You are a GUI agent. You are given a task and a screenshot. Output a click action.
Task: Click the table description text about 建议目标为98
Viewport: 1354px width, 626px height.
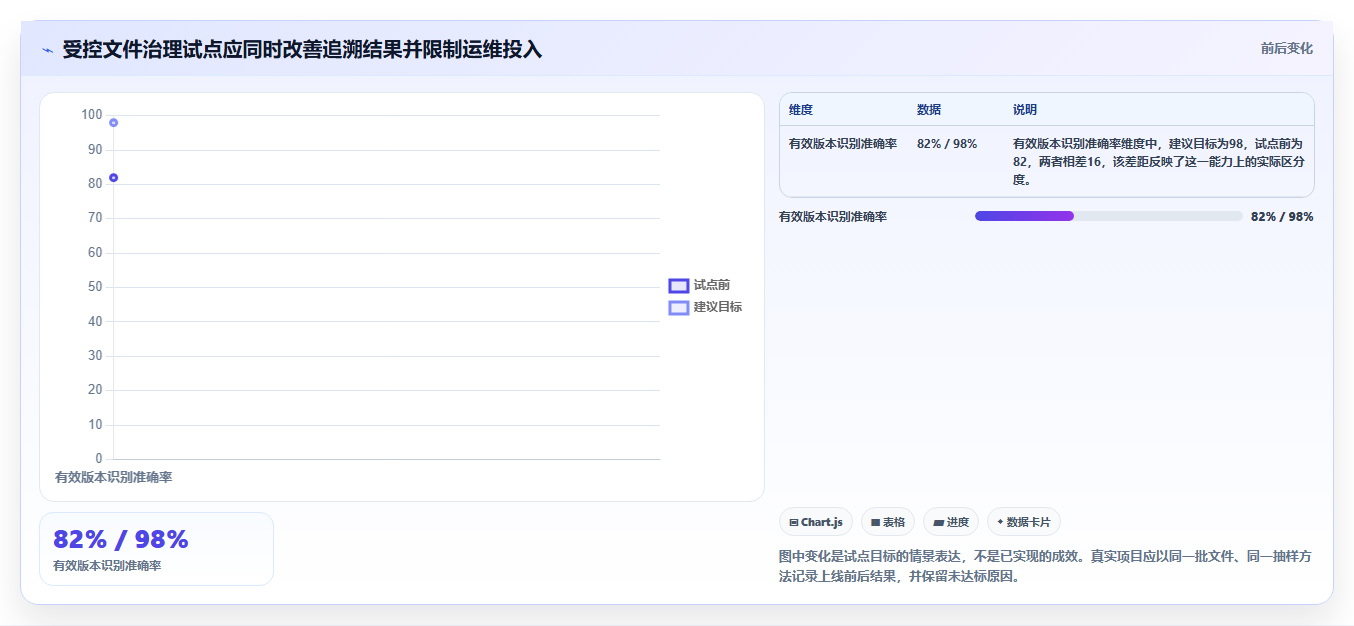tap(1158, 162)
